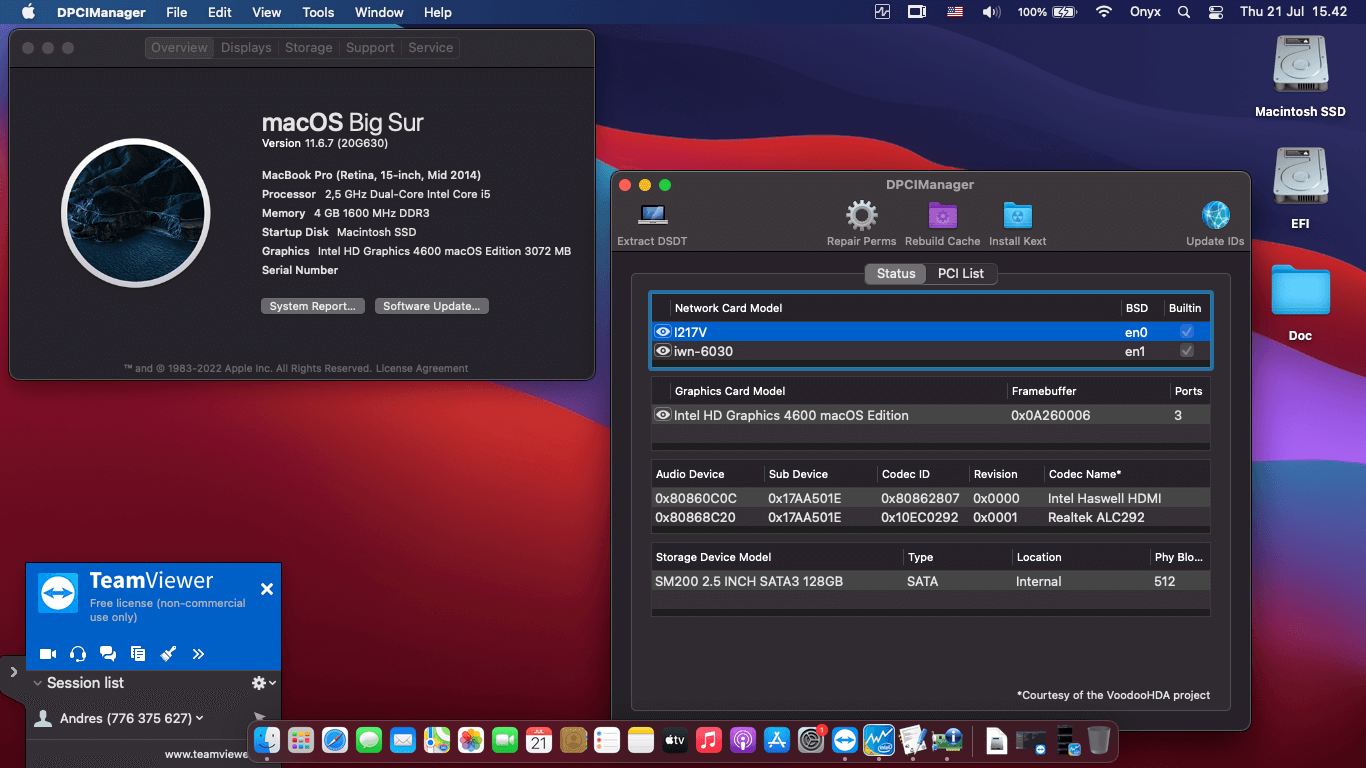Click the framebuffer value 0x0A260006
This screenshot has height=768, width=1366.
pos(1051,415)
